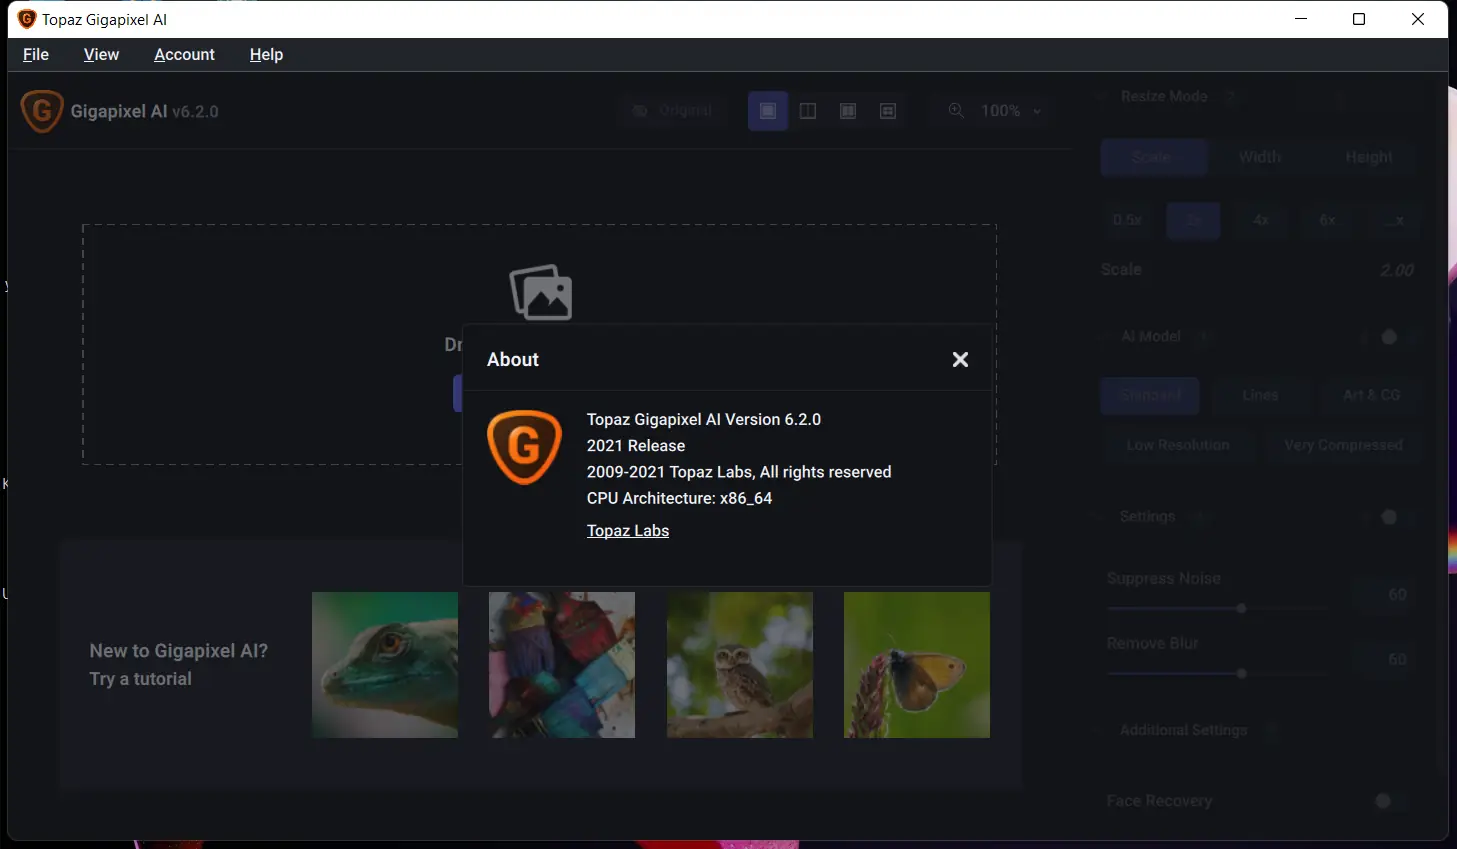
Task: Click the Gigapixel AI logo in the header
Action: click(42, 111)
